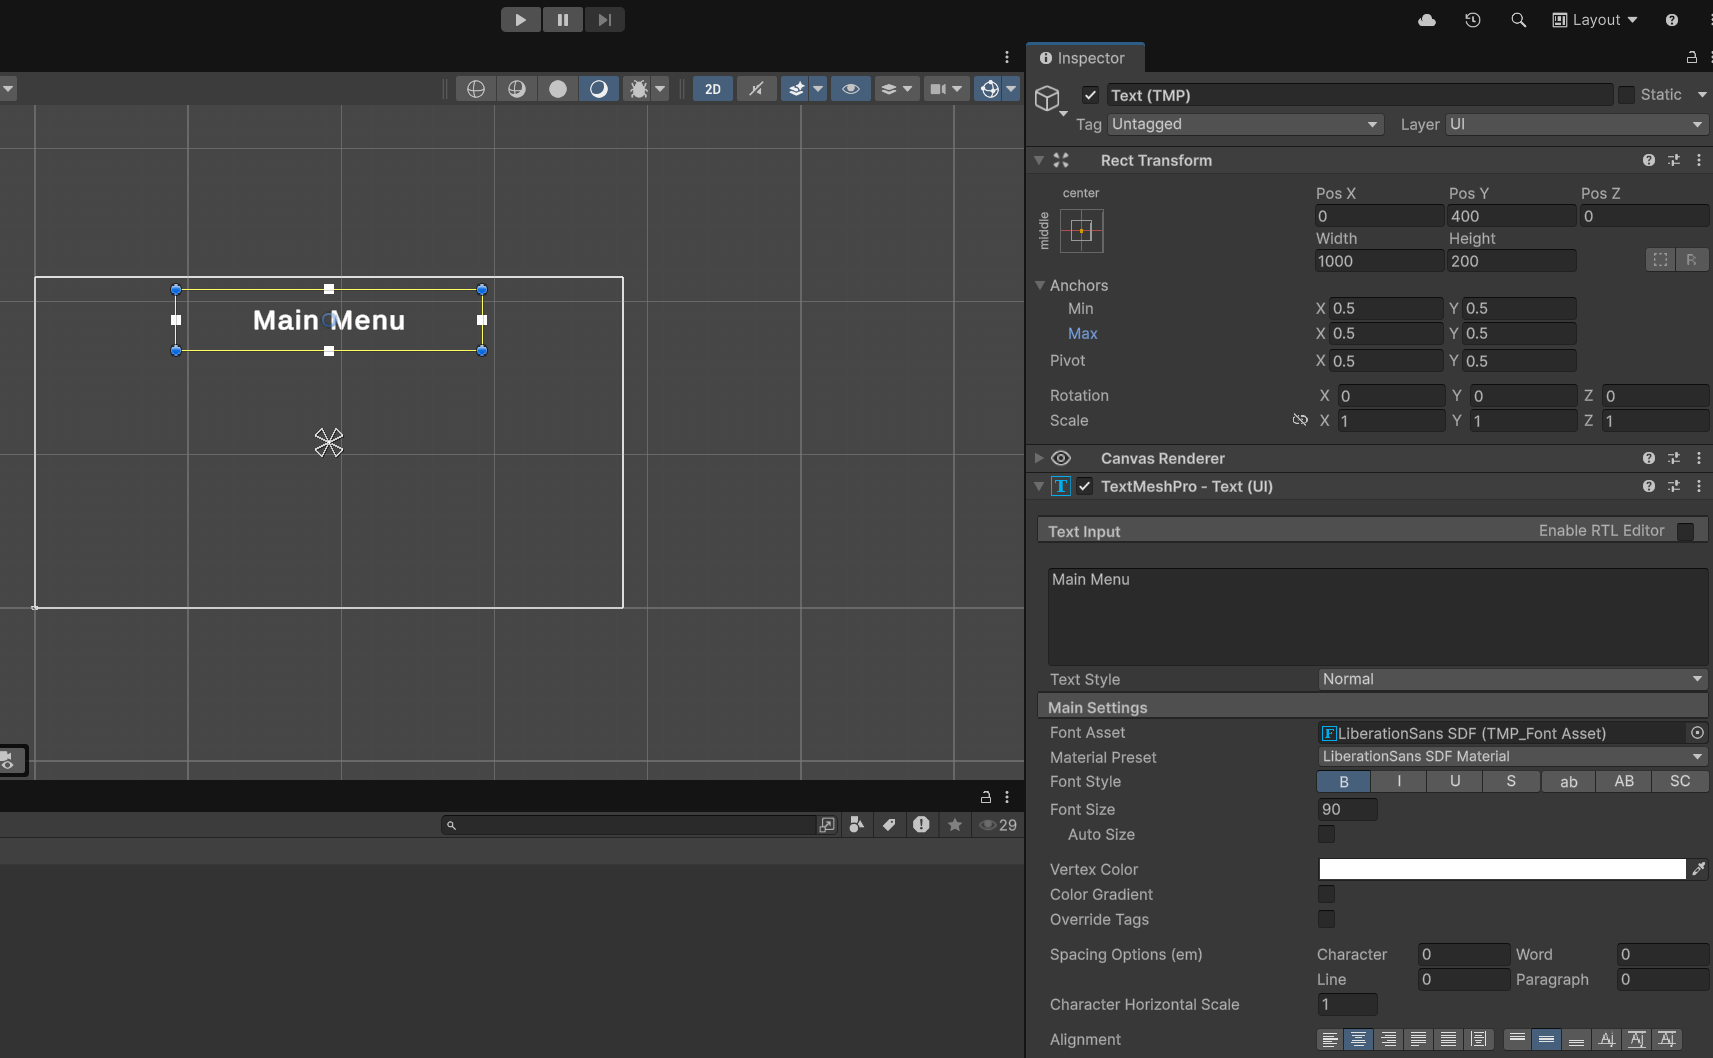Open the Text Style dropdown
Screen dimensions: 1713x1058
(x=1511, y=679)
